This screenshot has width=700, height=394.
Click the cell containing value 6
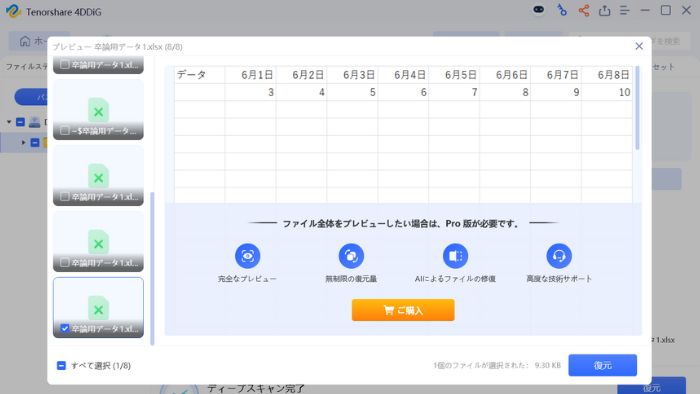403,92
